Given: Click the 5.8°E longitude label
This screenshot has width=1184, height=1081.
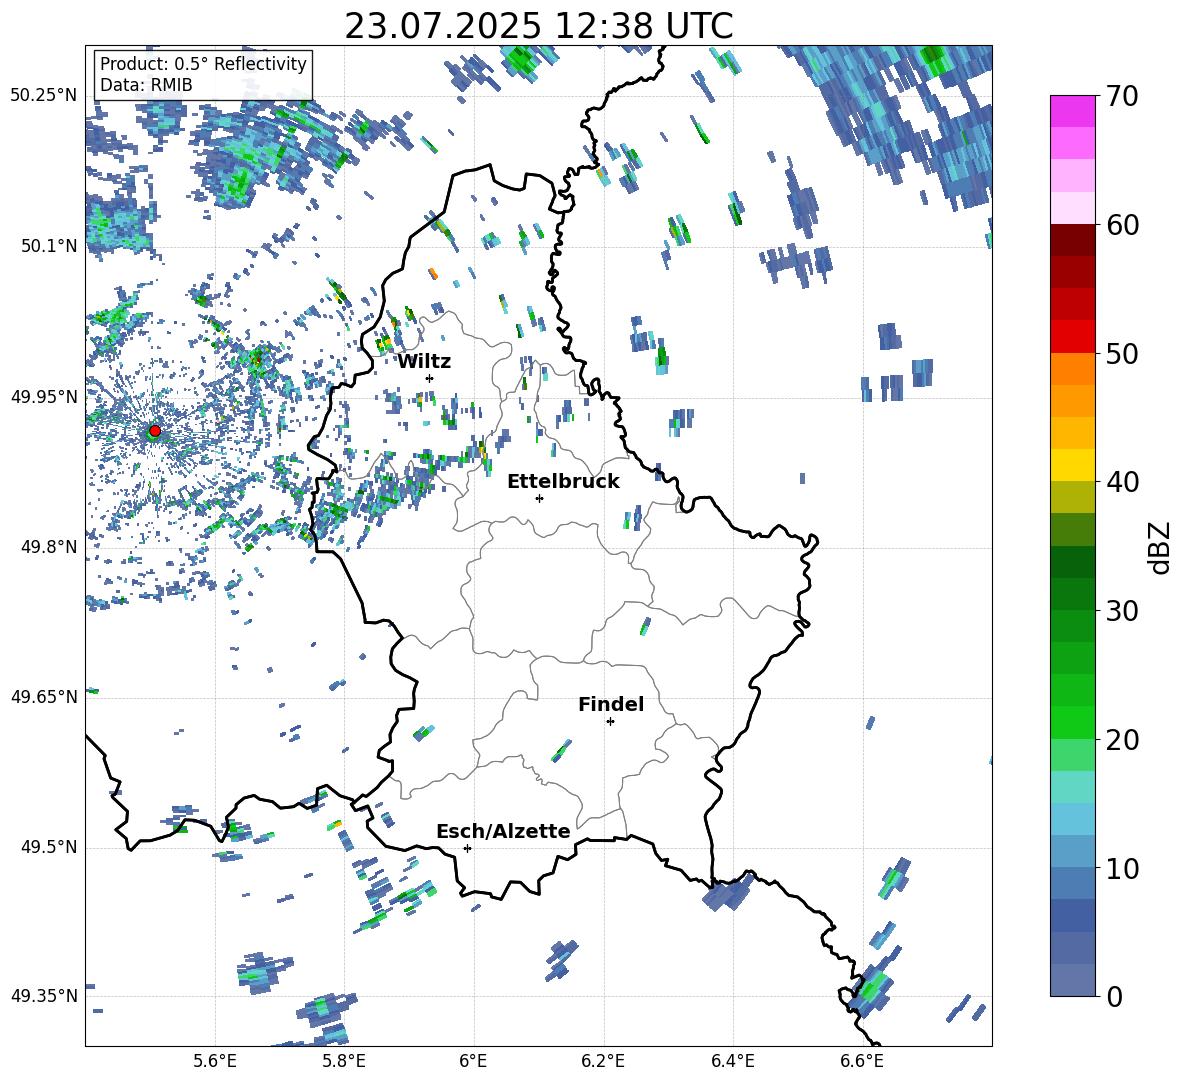Looking at the screenshot, I should pos(344,1061).
